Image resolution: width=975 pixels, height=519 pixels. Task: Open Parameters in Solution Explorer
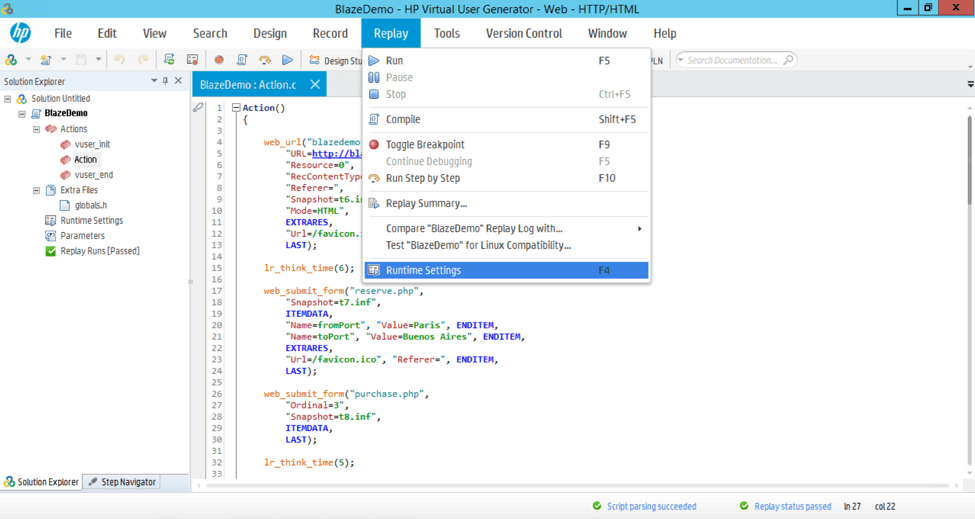coord(82,236)
